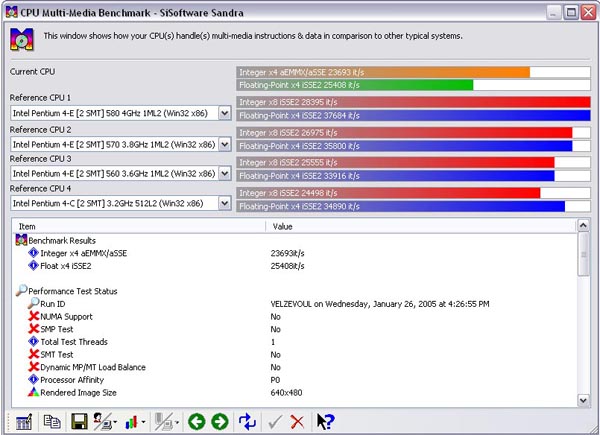Click the 'Reference CPU 4' label
This screenshot has width=600, height=435.
click(40, 188)
